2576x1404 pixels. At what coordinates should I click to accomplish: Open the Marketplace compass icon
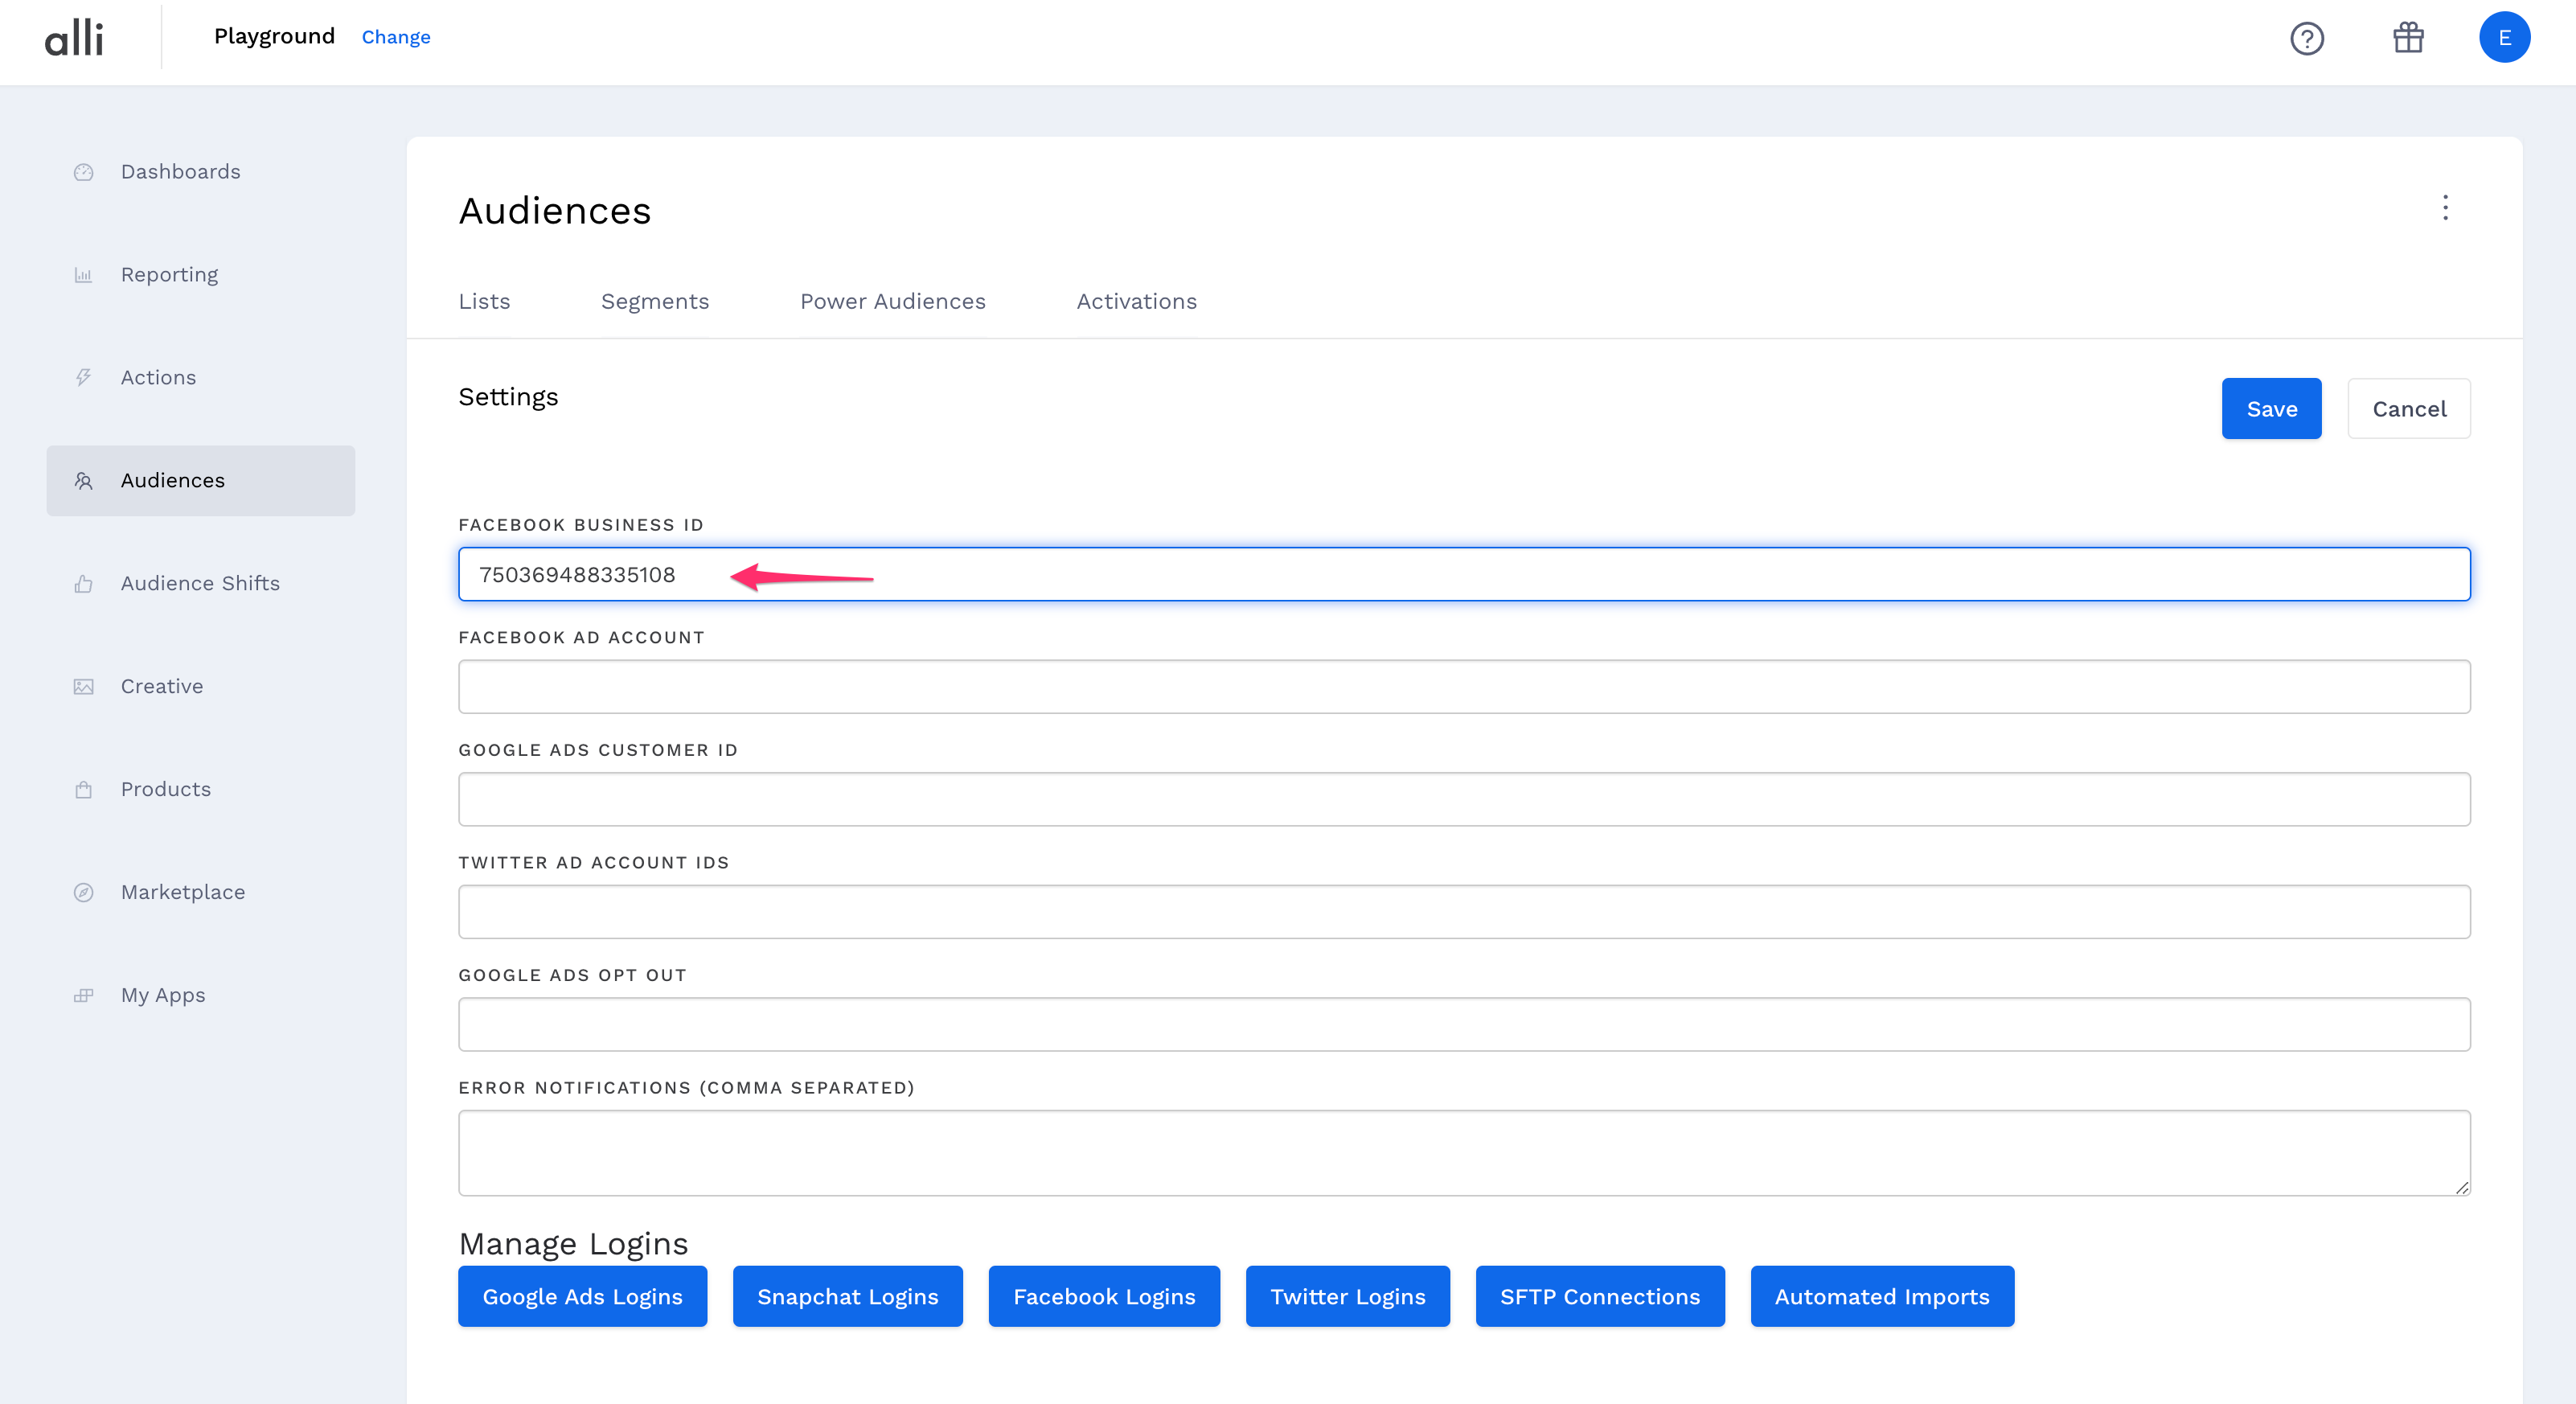coord(83,892)
